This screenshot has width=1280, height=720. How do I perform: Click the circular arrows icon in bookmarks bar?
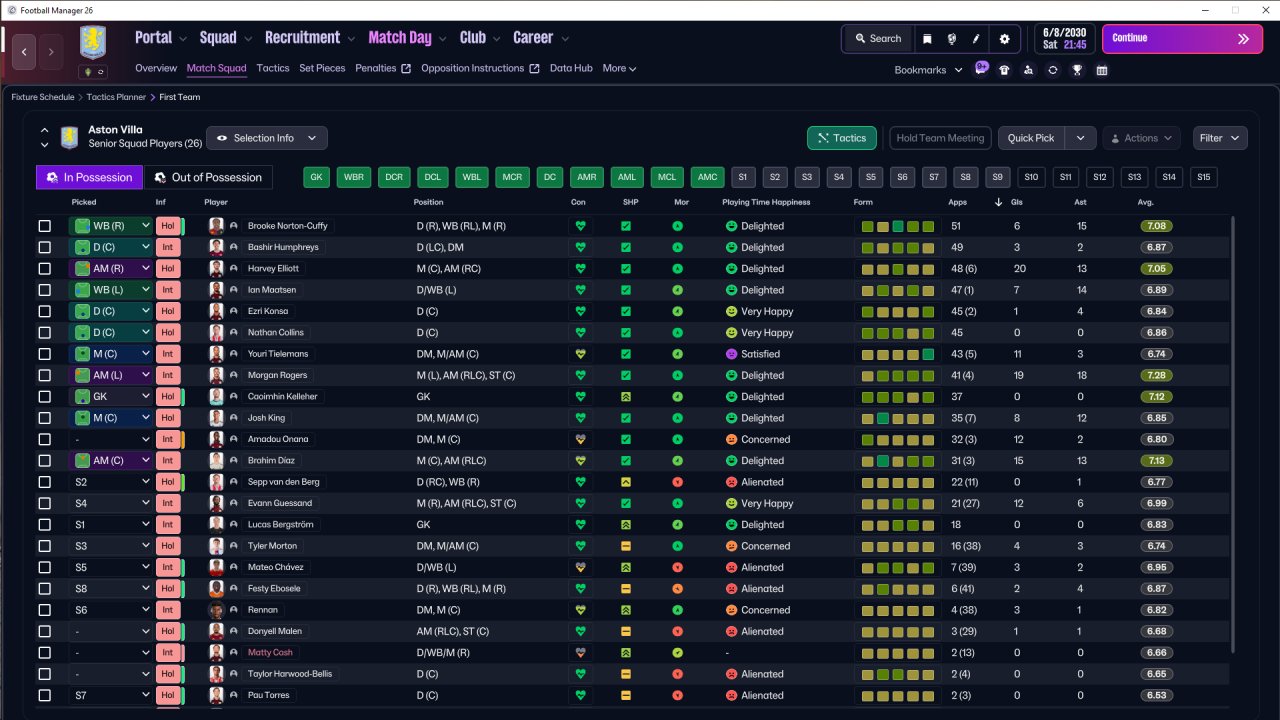pos(1053,70)
